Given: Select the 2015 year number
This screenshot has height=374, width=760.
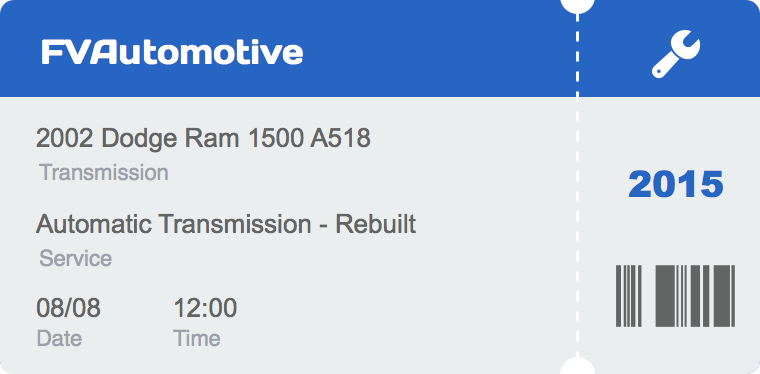Looking at the screenshot, I should tap(676, 185).
